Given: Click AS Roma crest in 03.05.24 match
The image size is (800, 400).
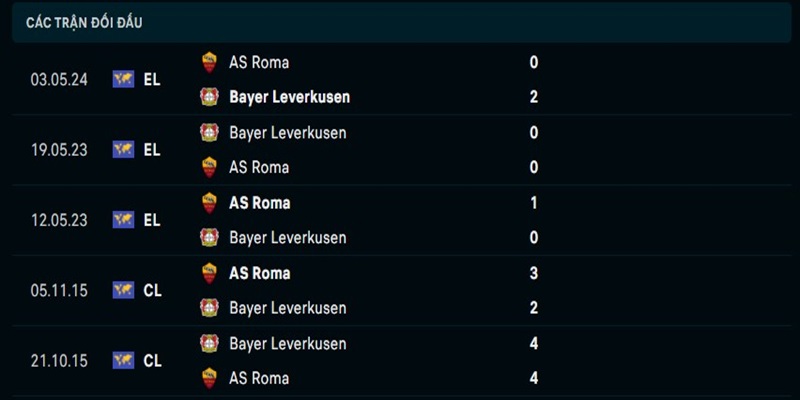Looking at the screenshot, I should coord(209,62).
